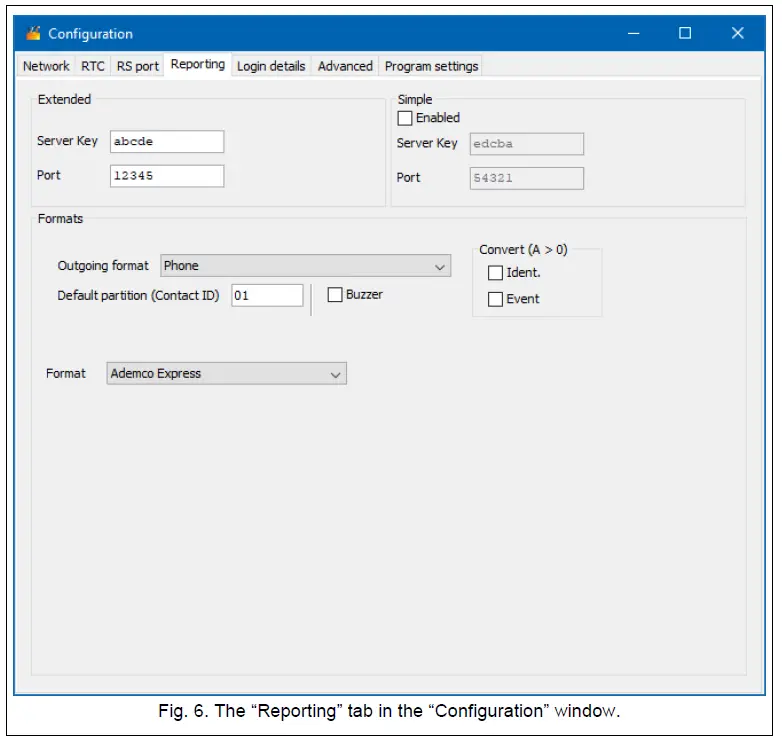Screen dimensions: 782x744
Task: Click the Formats group label
Action: click(x=60, y=219)
